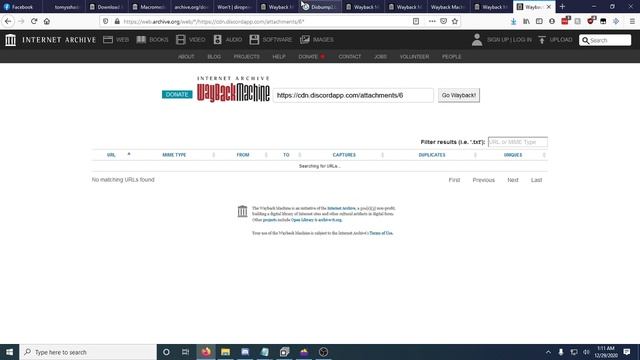The width and height of the screenshot is (640, 360).
Task: Toggle reader view icon in address bar
Action: pos(416,21)
